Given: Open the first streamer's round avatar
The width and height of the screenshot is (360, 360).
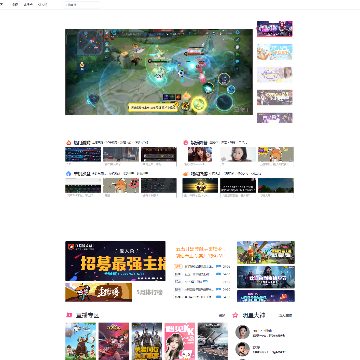Looking at the screenshot, I should (x=242, y=332).
